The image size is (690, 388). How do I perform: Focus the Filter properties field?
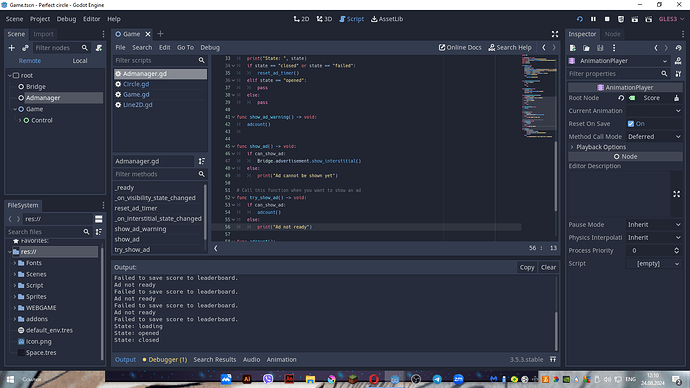[619, 74]
